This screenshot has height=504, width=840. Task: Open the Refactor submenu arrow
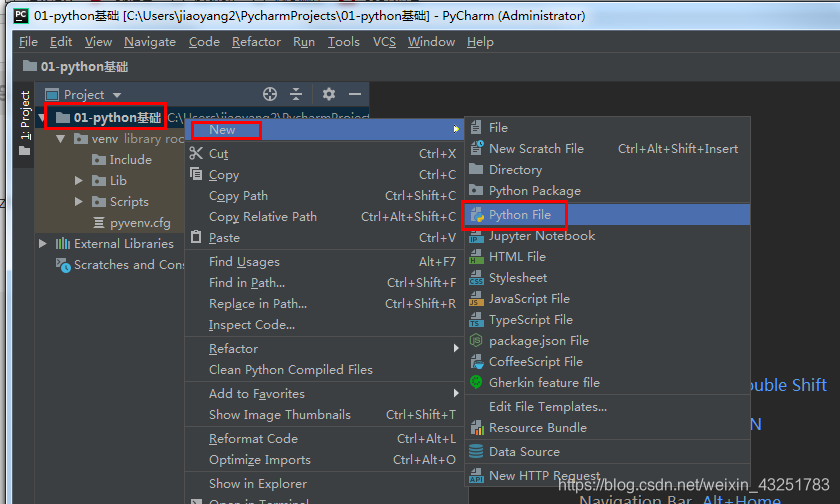pyautogui.click(x=455, y=348)
